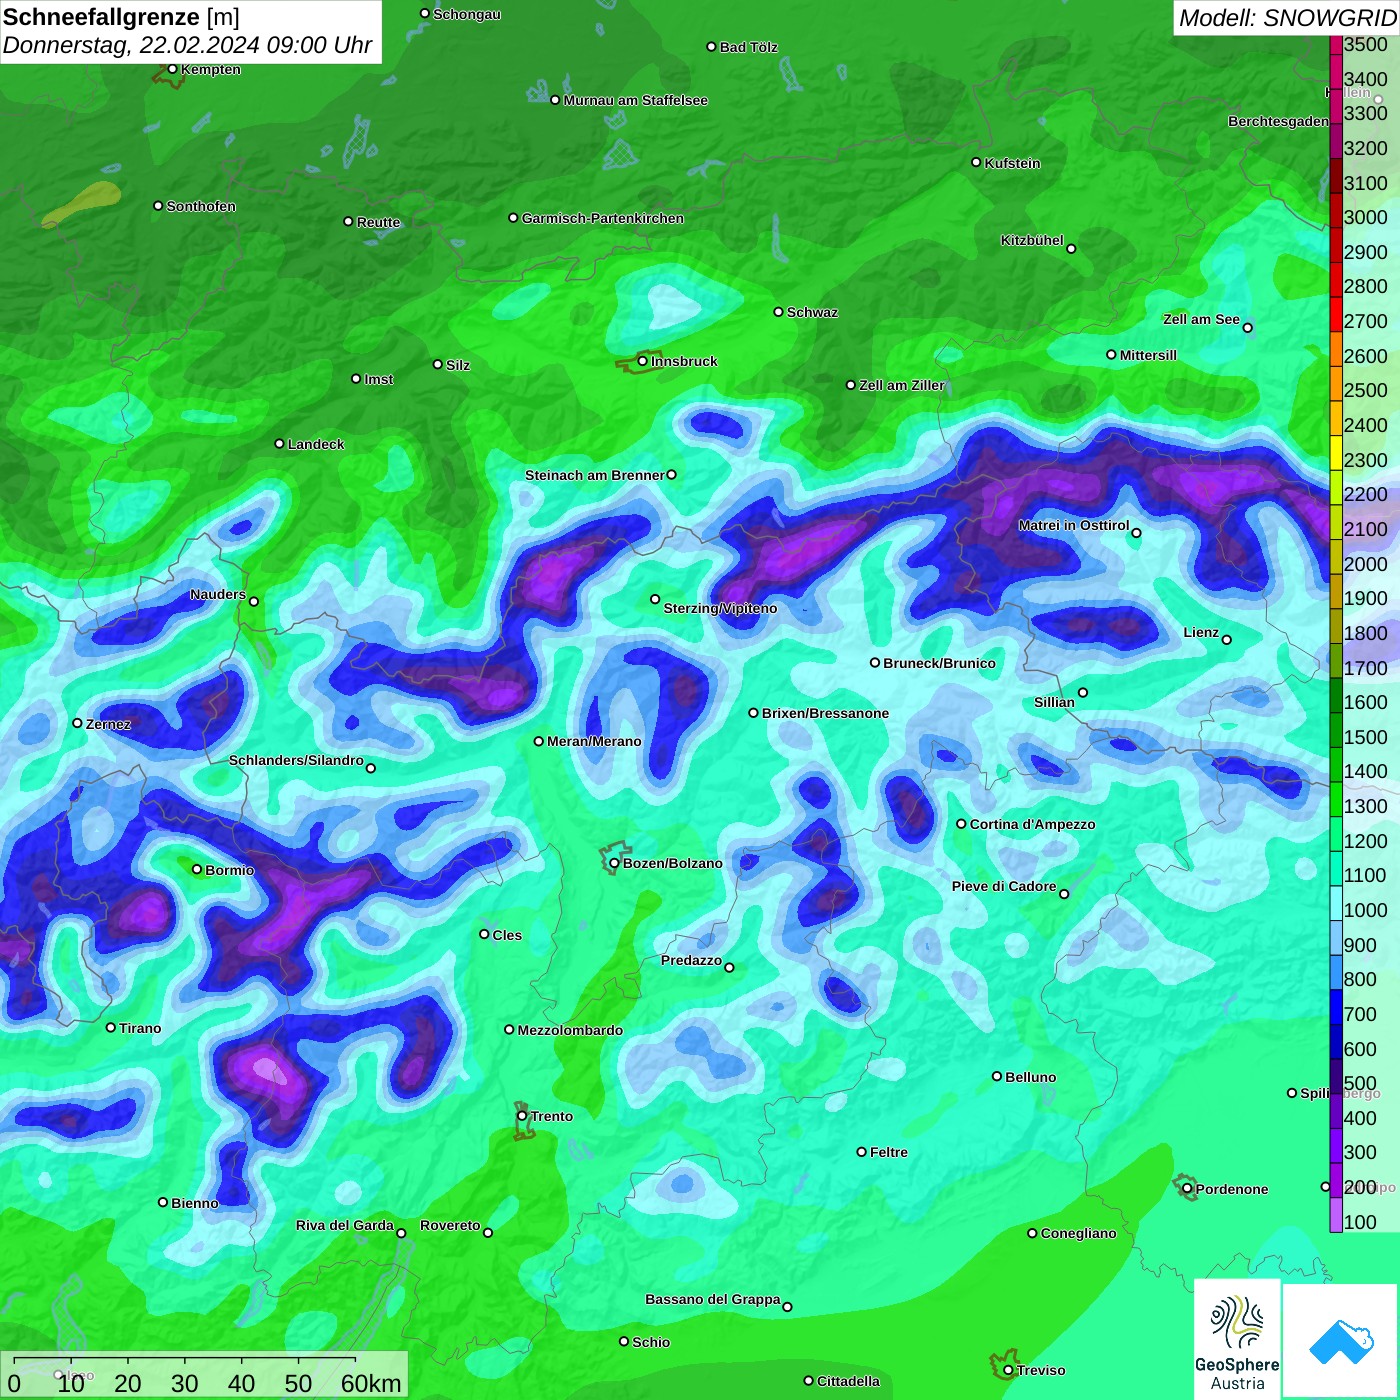The width and height of the screenshot is (1400, 1400).
Task: Click the Schneefallgrenze [m] title
Action: [x=121, y=17]
